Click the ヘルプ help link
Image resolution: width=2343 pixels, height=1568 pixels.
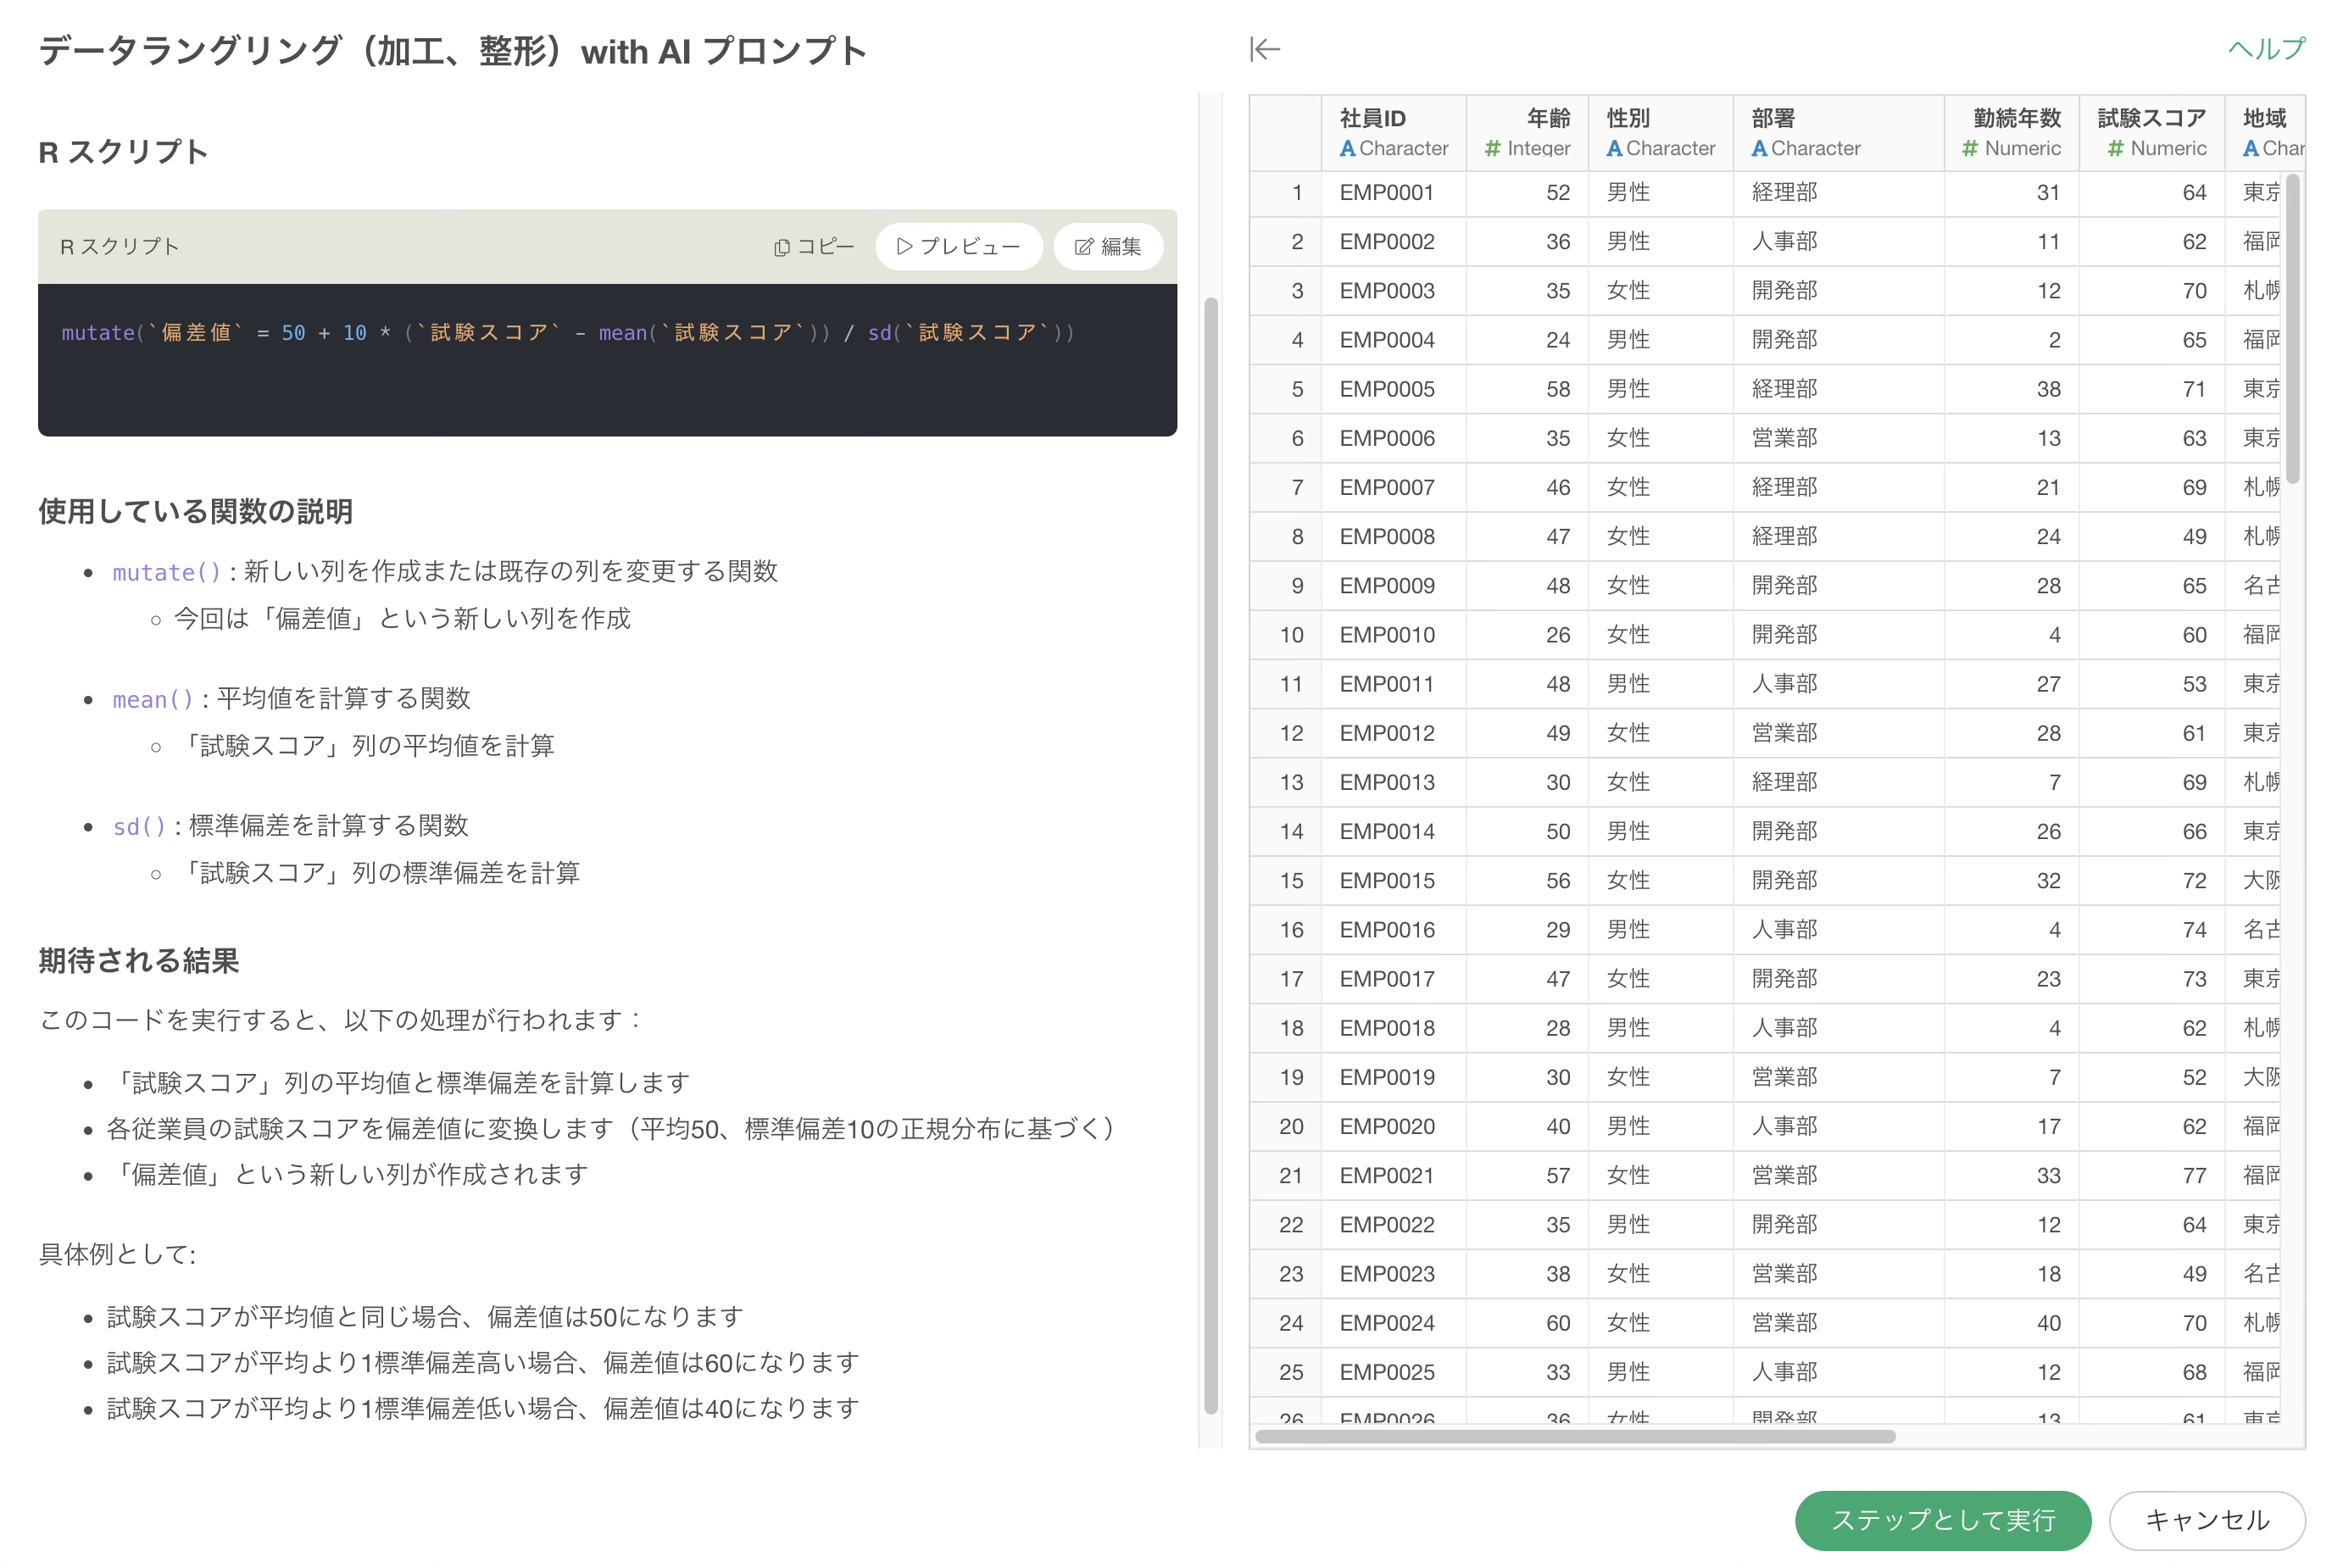coord(2264,49)
